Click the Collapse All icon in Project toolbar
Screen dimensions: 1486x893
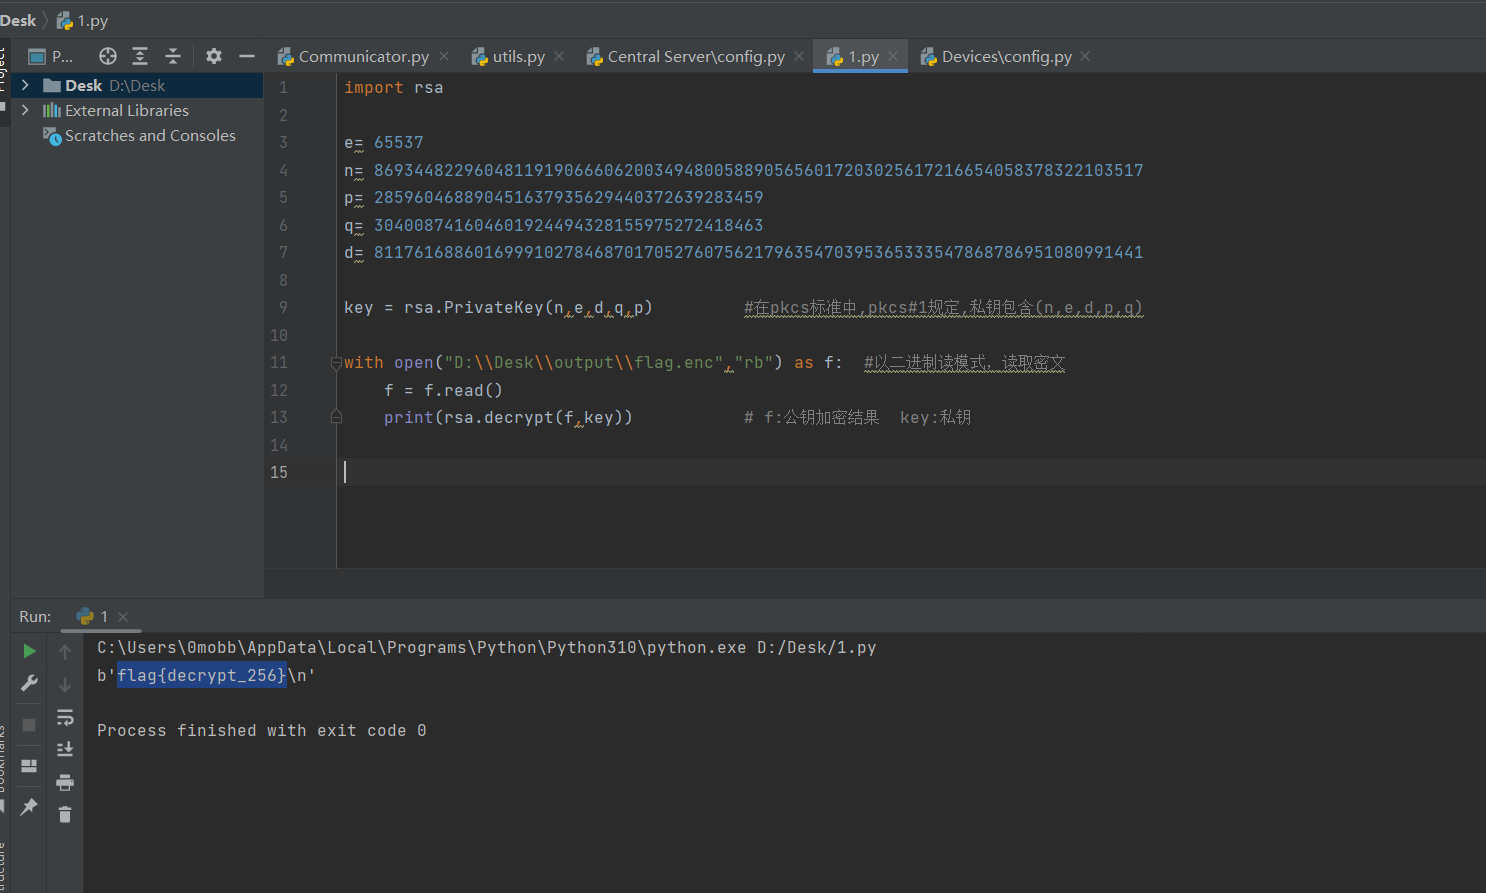coord(173,56)
